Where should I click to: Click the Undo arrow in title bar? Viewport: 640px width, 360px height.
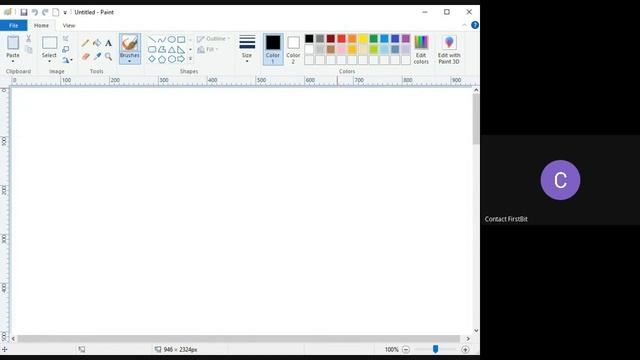(x=35, y=12)
